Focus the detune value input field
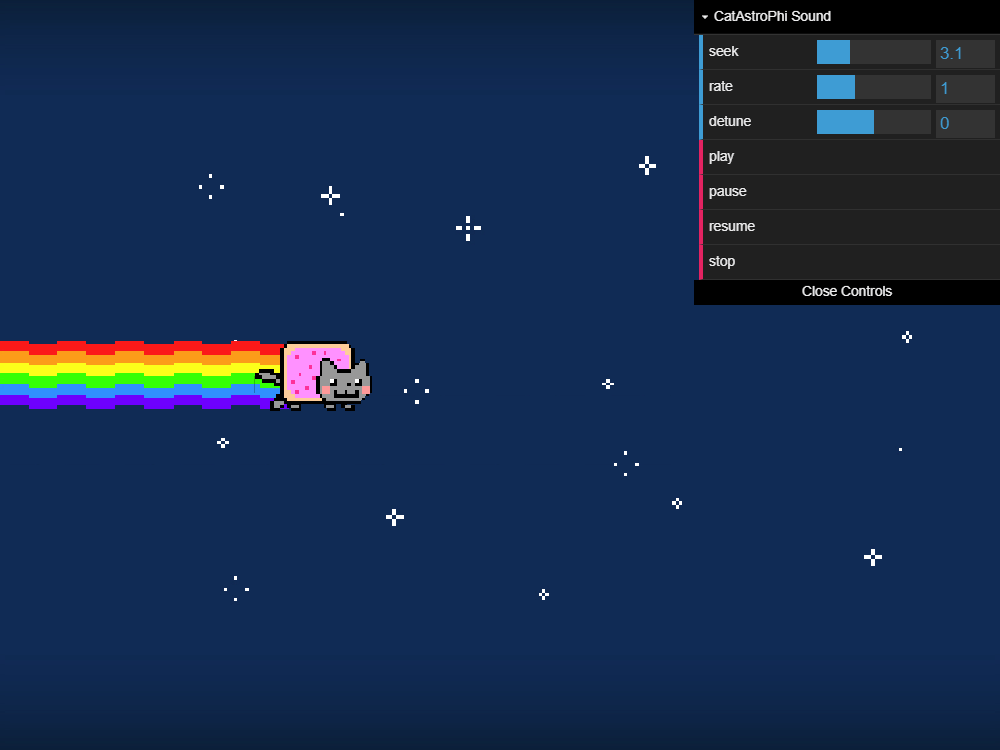1000x750 pixels. click(964, 123)
